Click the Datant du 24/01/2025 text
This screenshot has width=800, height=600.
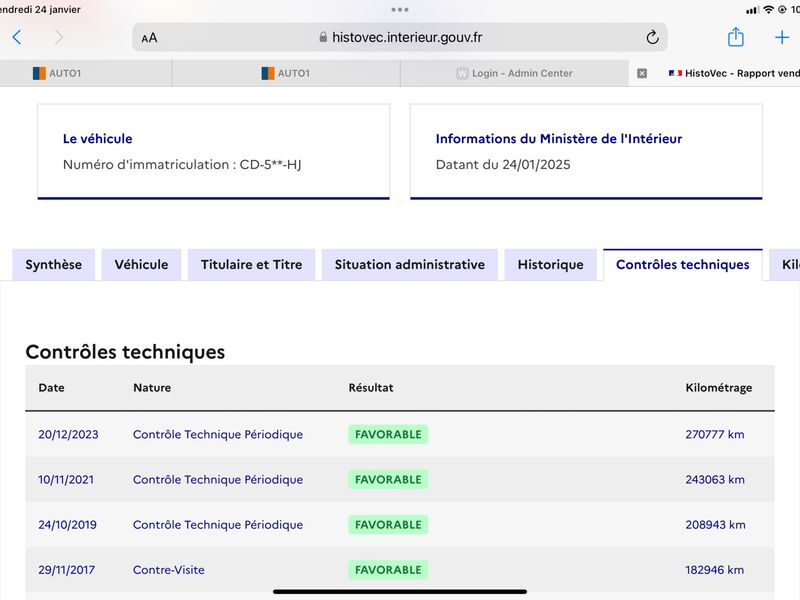[x=503, y=165]
